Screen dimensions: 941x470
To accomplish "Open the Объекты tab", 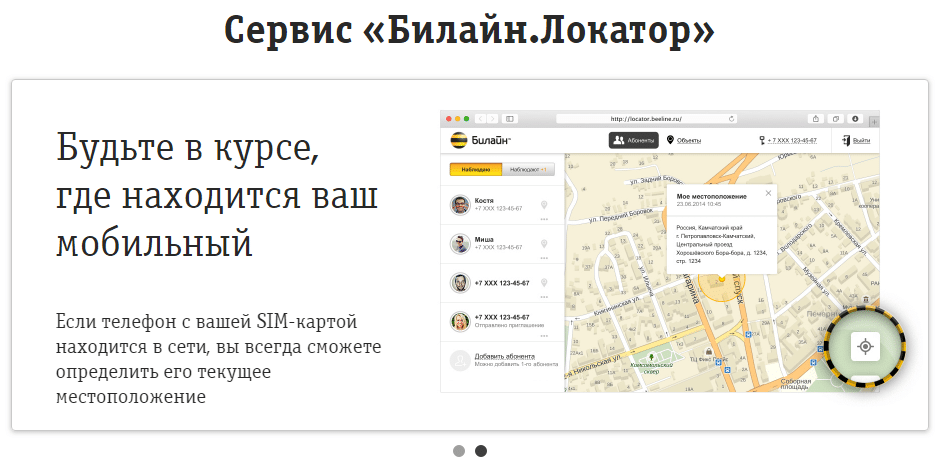I will coord(689,140).
